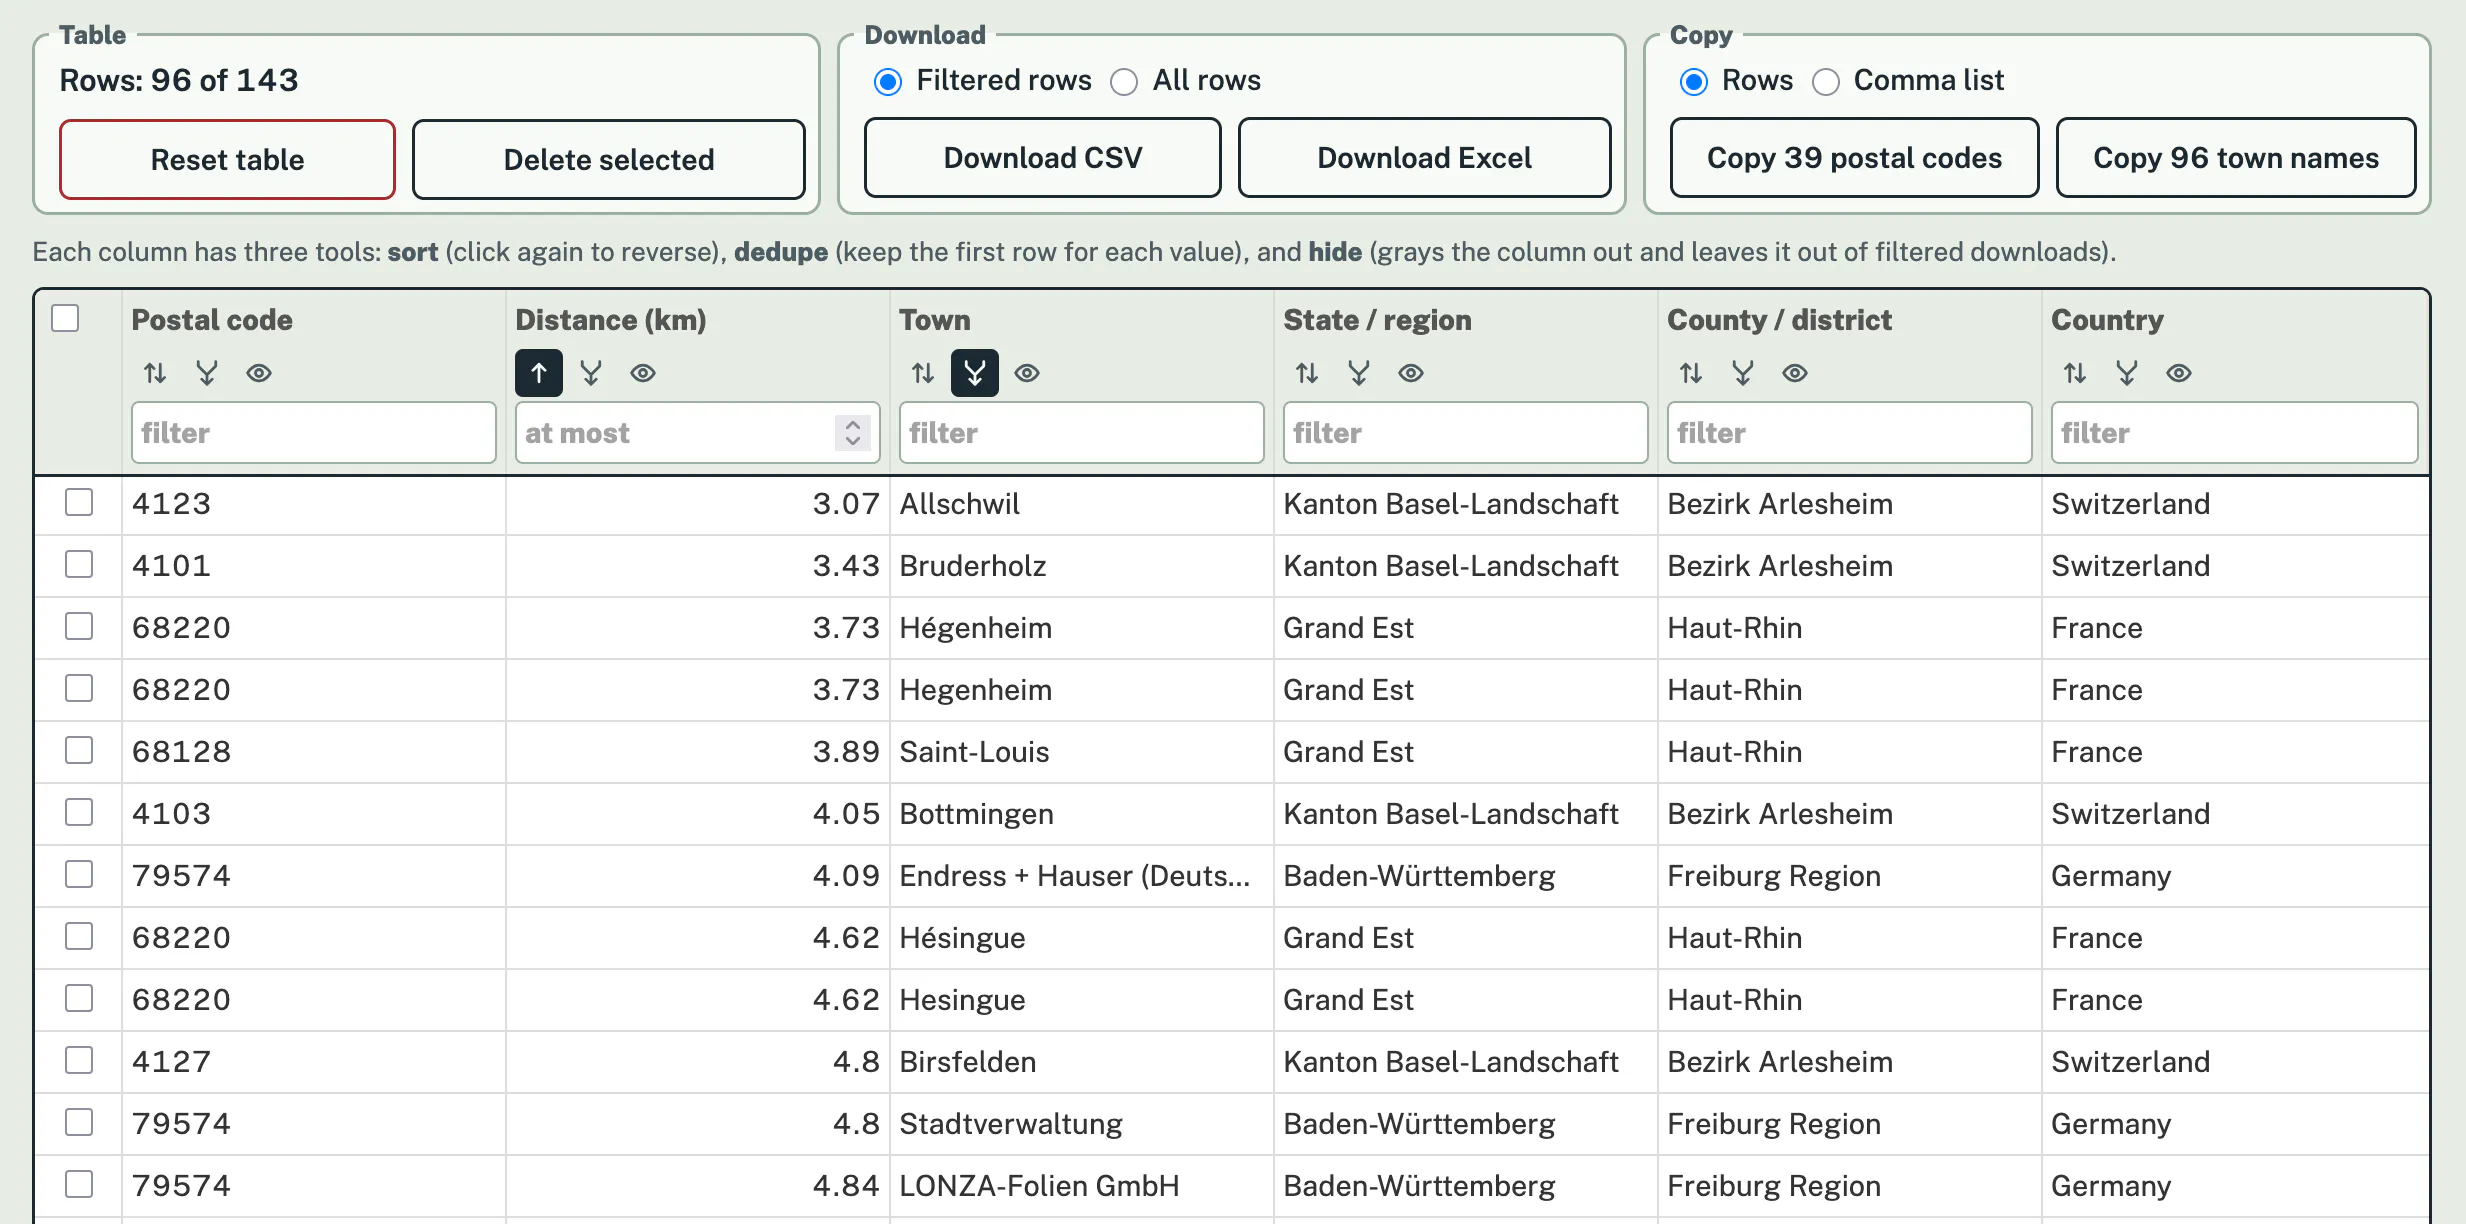
Task: Select the Bottmingen row checkbox
Action: pos(79,812)
